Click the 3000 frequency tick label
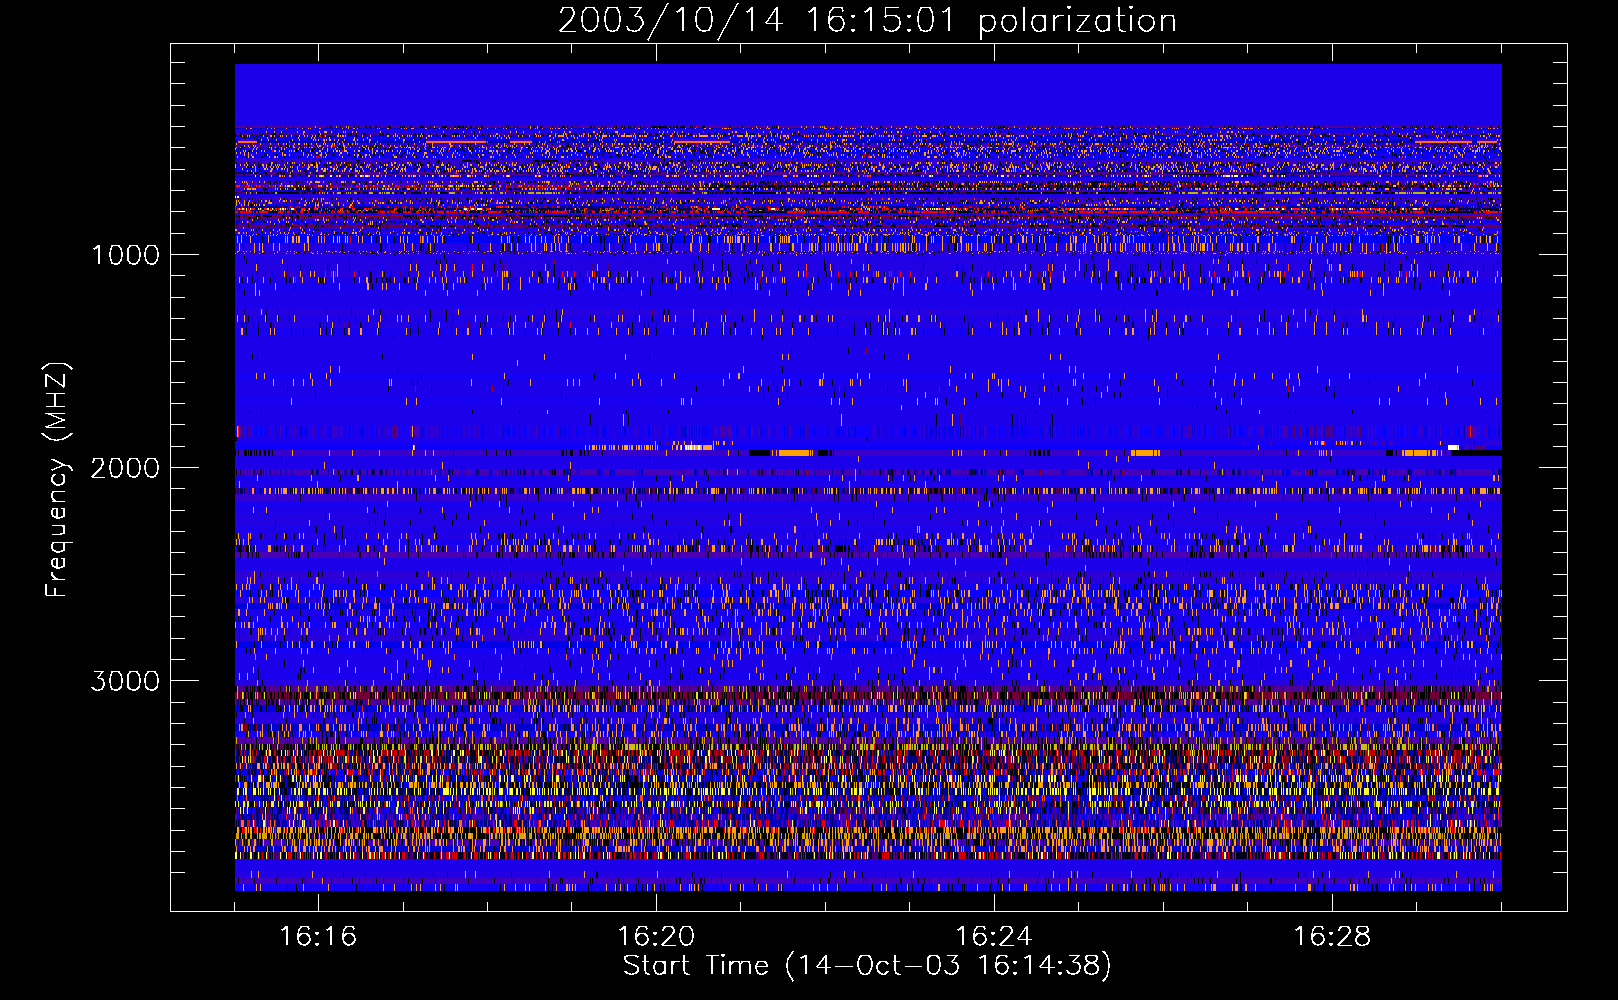1618x1000 pixels. [x=125, y=681]
